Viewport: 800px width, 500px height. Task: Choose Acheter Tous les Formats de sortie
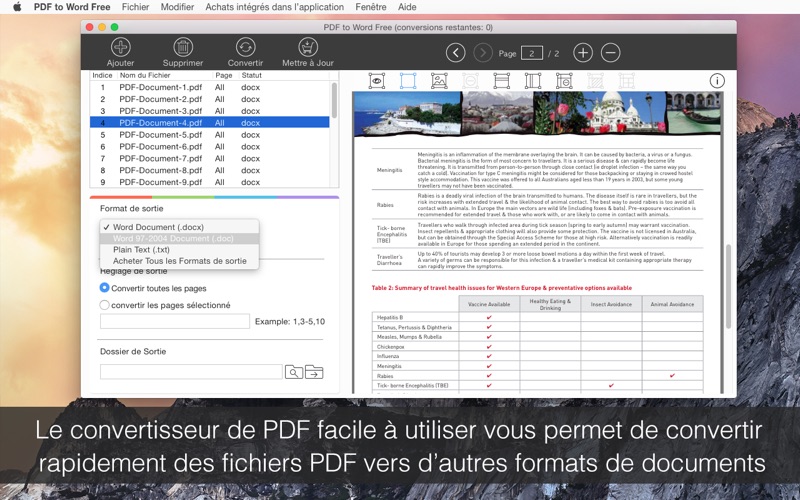pos(179,261)
